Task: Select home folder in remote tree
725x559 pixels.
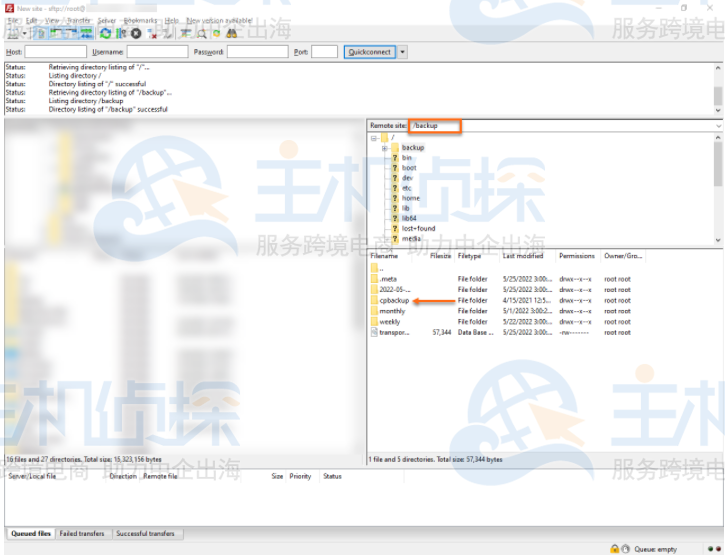Action: [x=411, y=198]
